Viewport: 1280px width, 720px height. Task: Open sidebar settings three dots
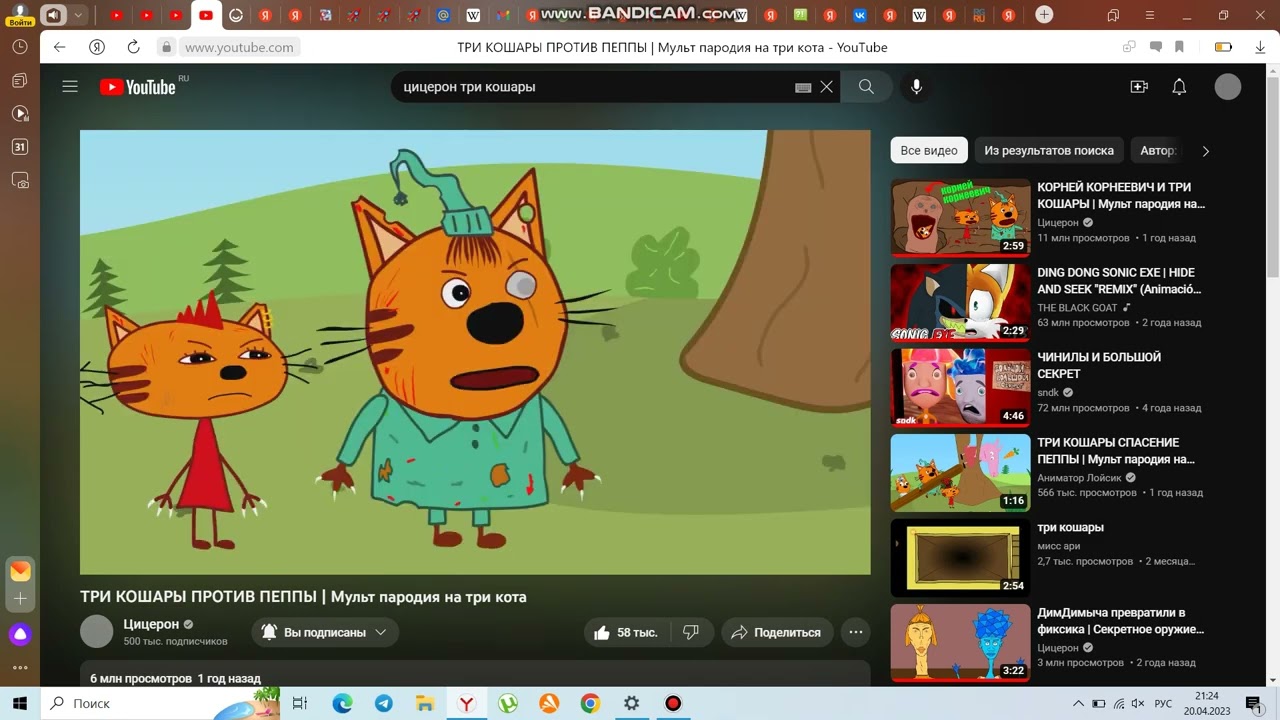coord(20,668)
